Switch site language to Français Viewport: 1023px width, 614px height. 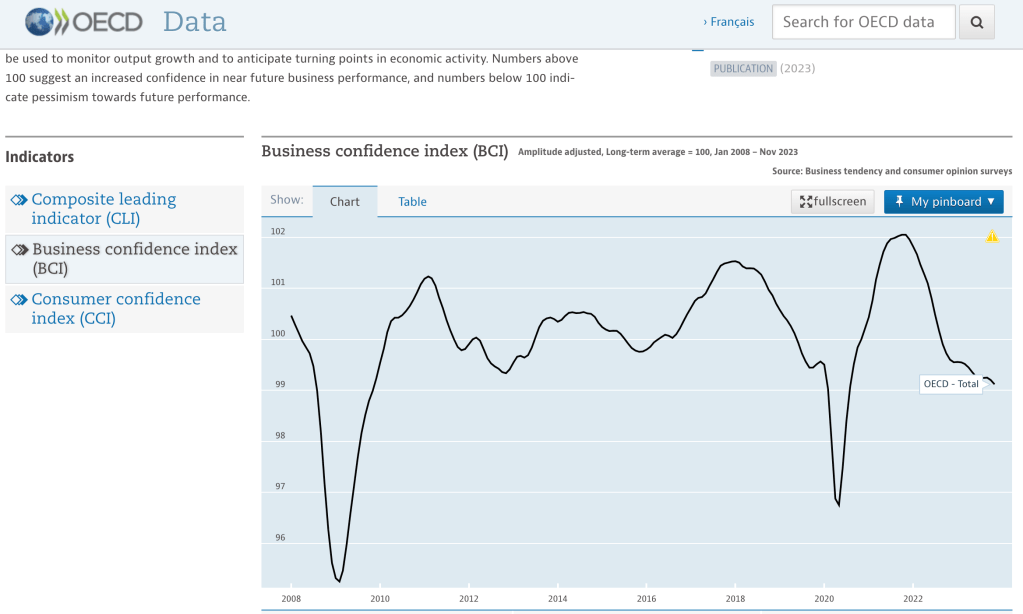tap(729, 22)
